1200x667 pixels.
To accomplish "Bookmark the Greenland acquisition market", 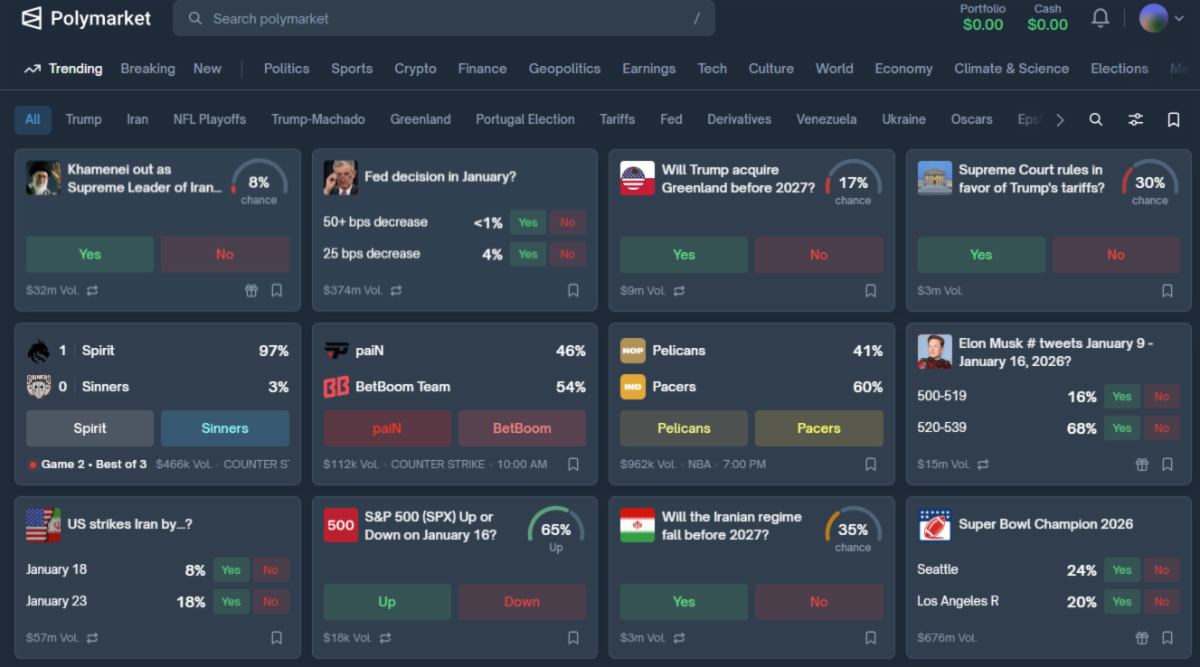I will tap(871, 291).
